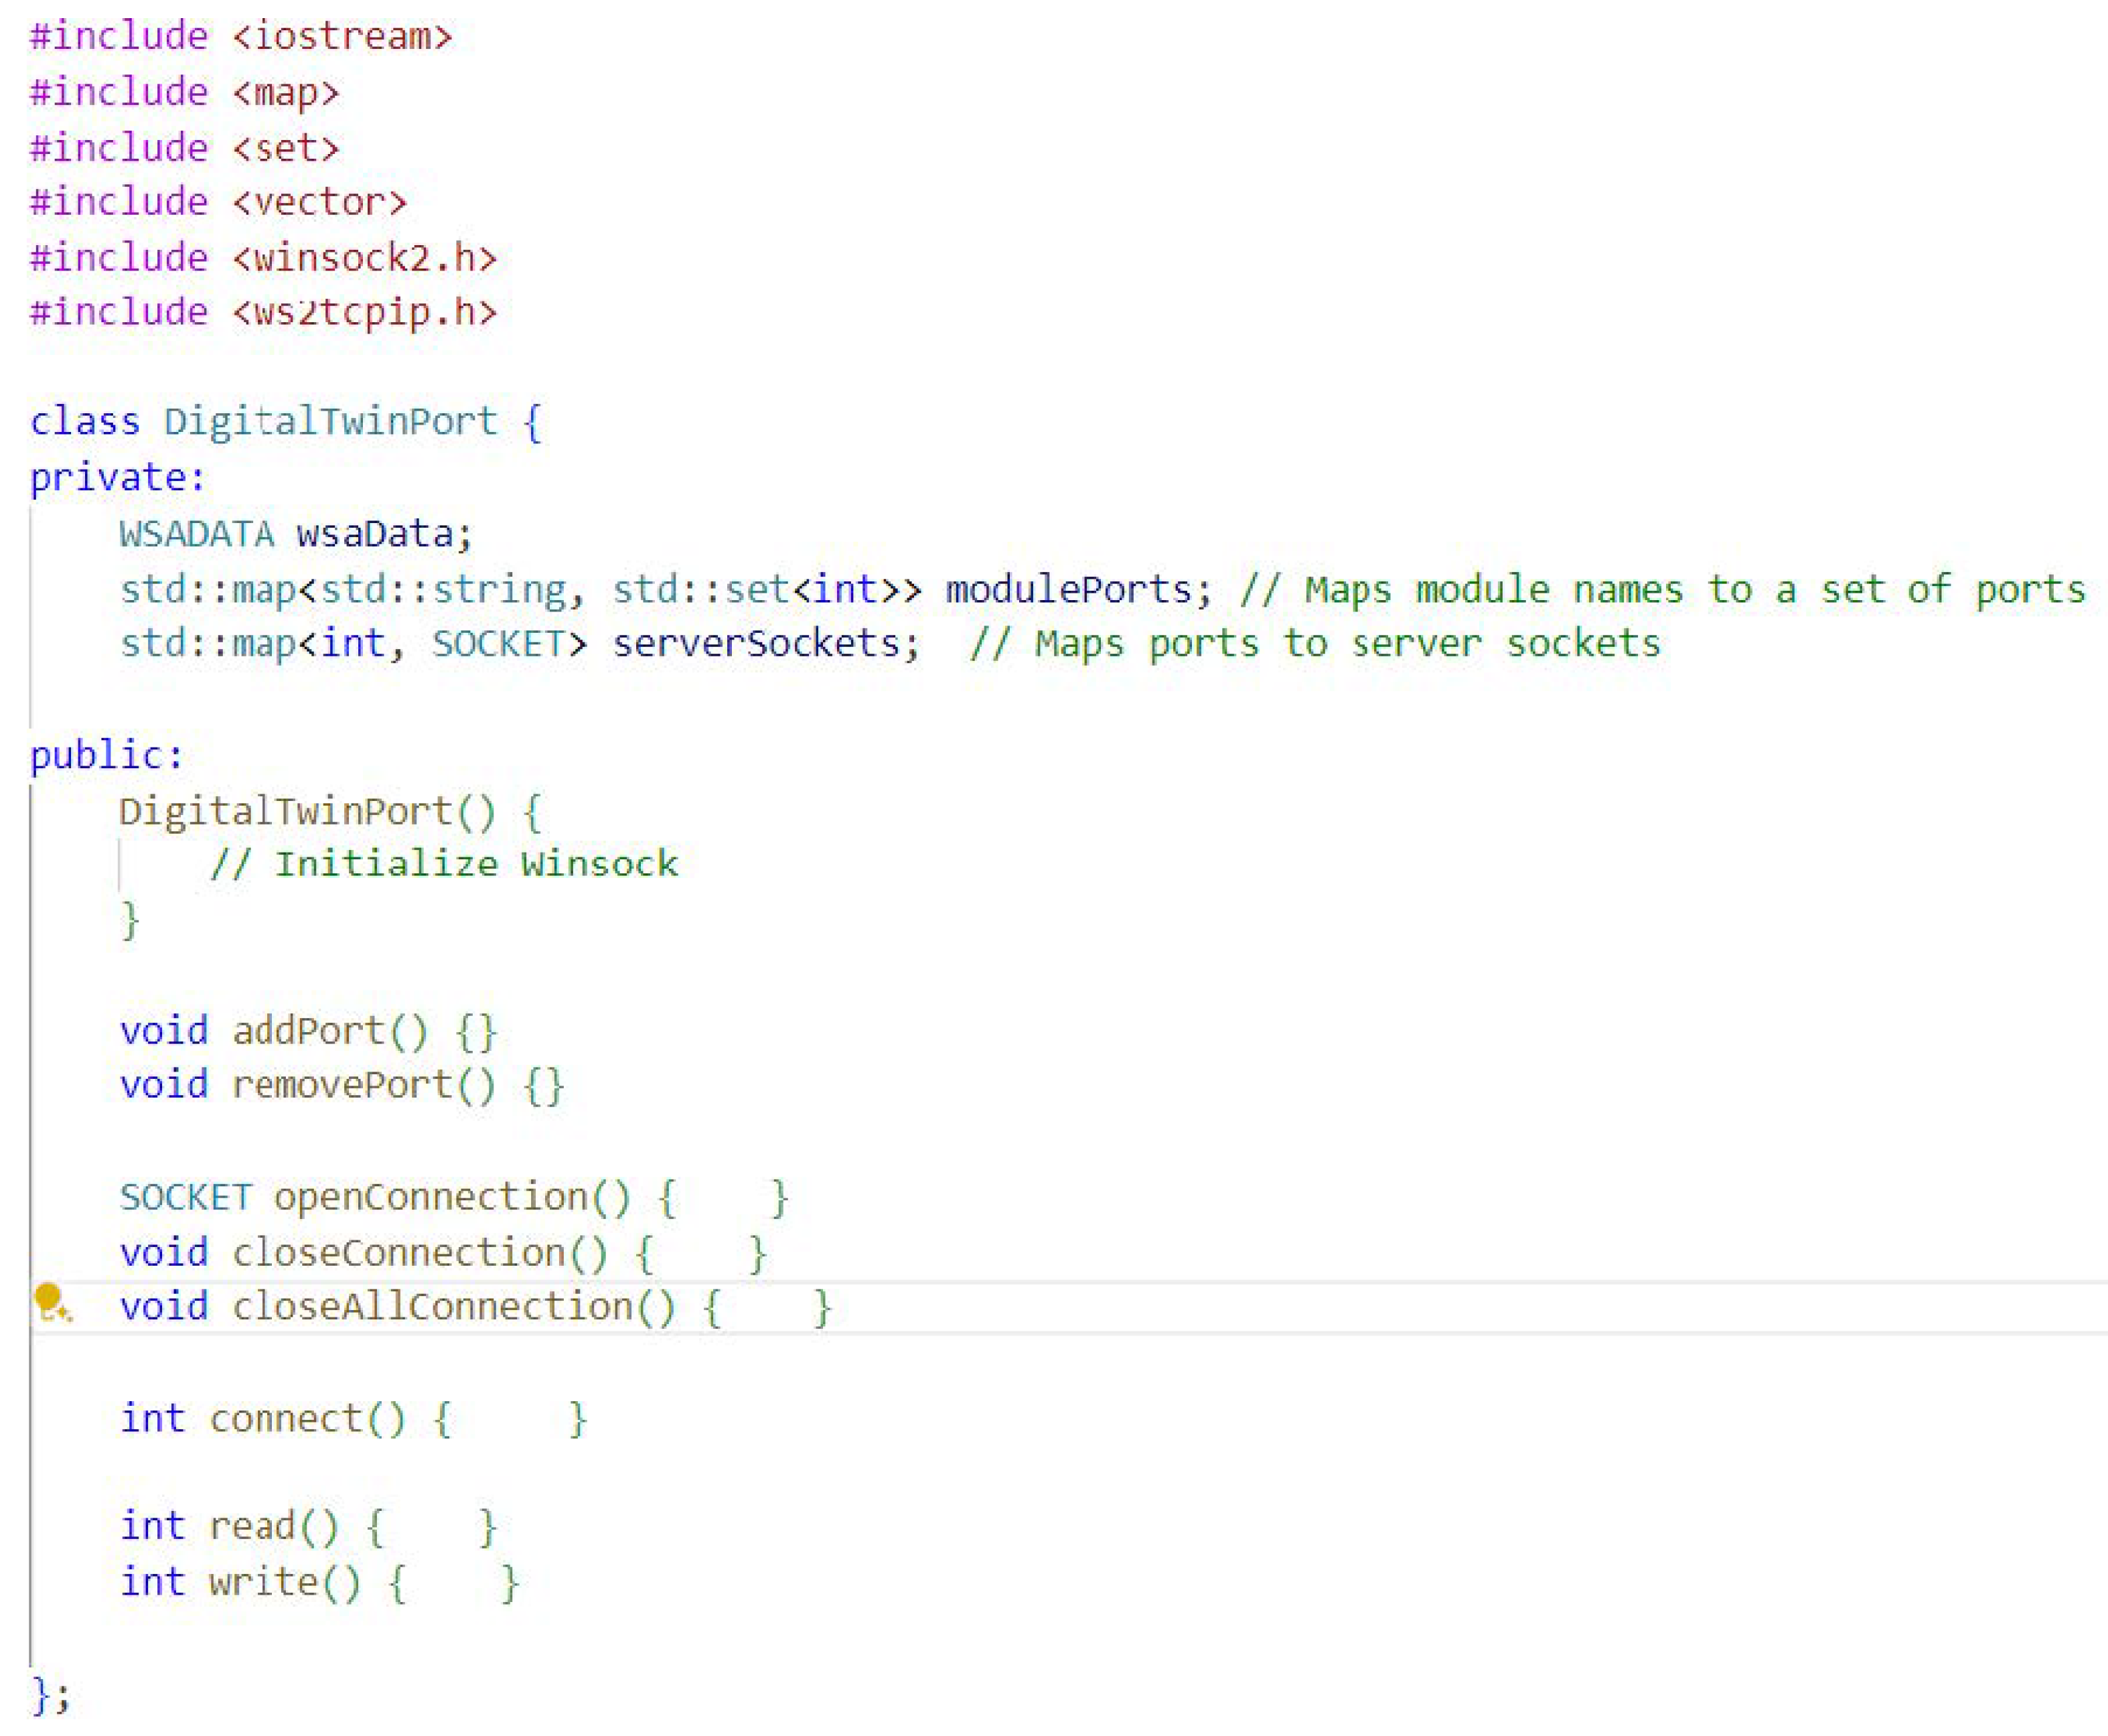Viewport: 2108px width, 1736px height.
Task: Click the vector include header name
Action: [x=320, y=203]
